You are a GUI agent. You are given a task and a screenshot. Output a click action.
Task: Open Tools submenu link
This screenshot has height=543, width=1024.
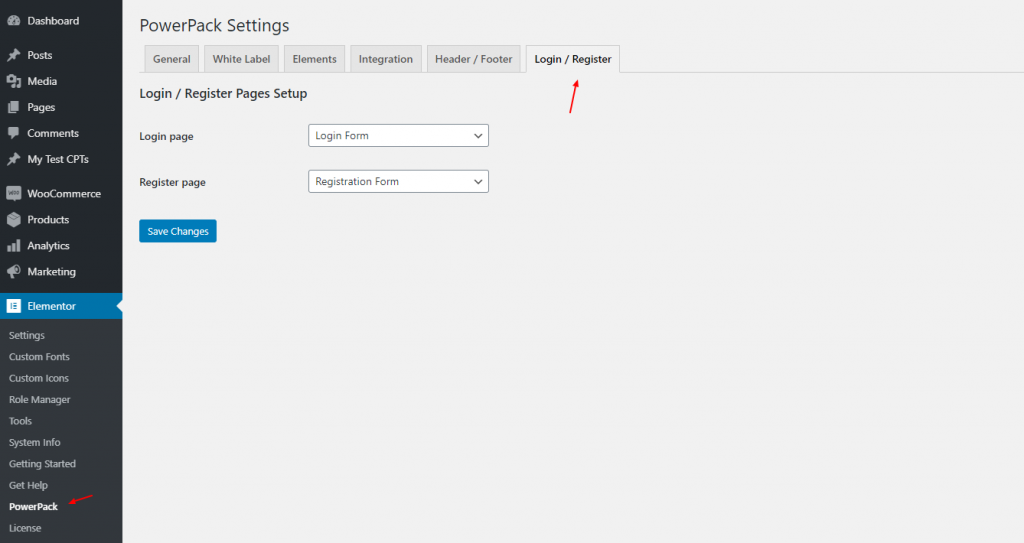(x=20, y=421)
